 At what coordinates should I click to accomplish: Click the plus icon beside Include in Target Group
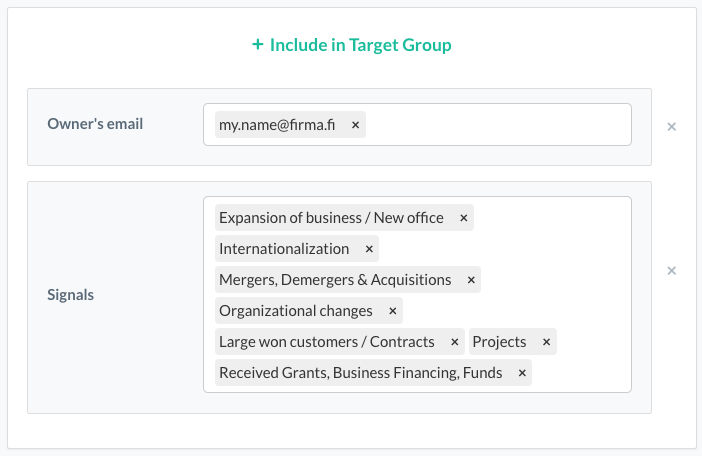tap(257, 45)
